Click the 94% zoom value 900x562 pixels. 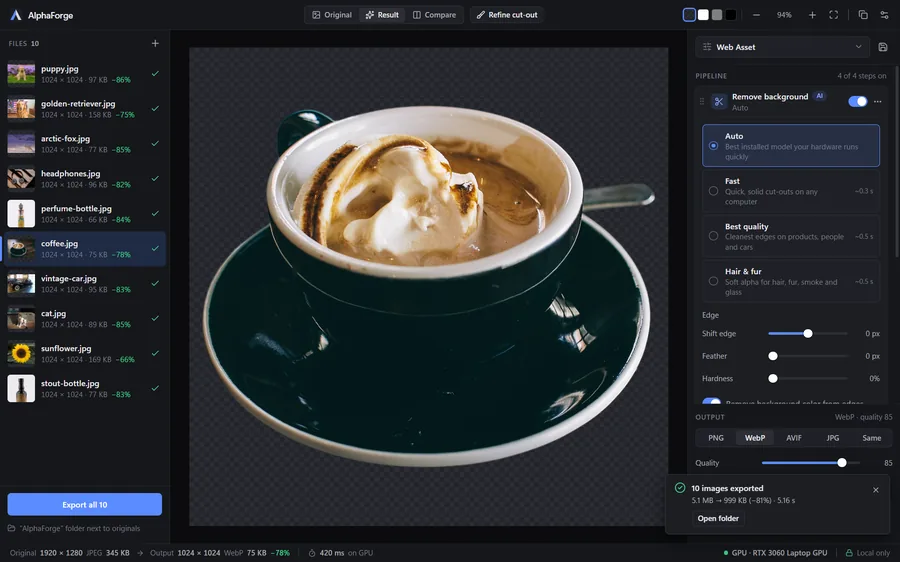pyautogui.click(x=784, y=15)
